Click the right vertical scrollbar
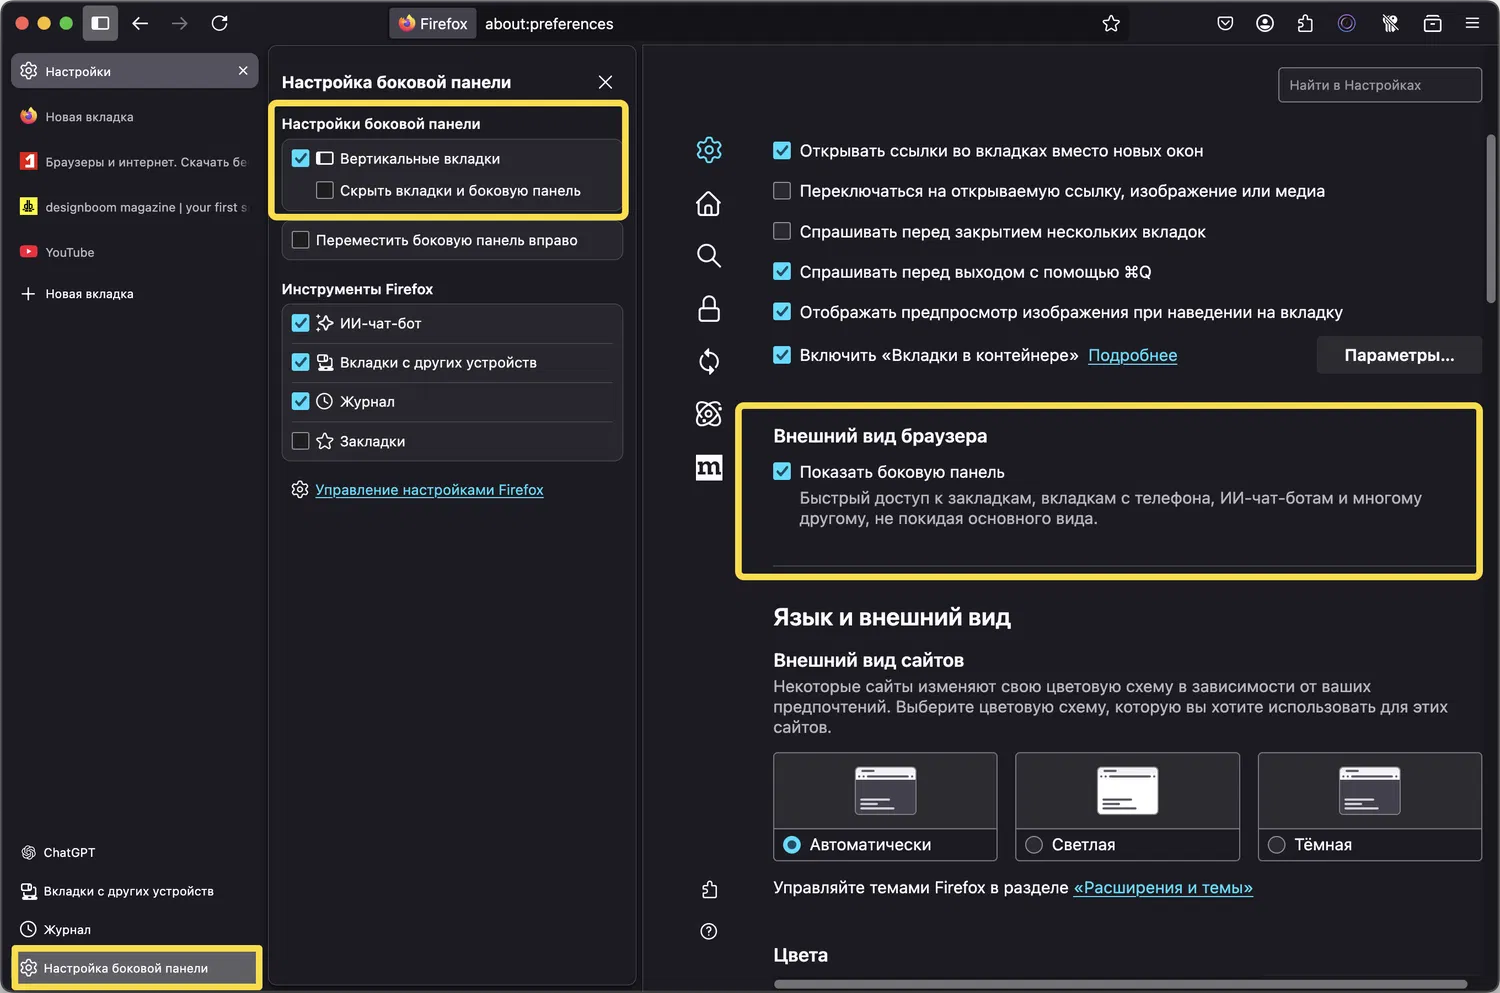The width and height of the screenshot is (1500, 993). tap(1491, 218)
